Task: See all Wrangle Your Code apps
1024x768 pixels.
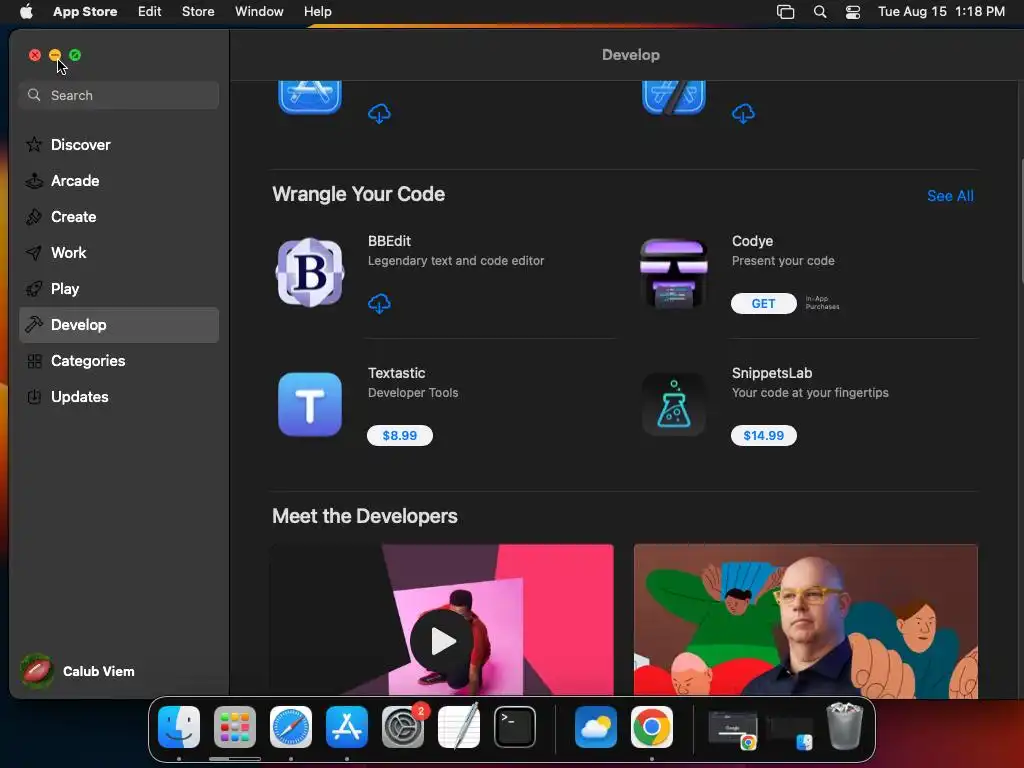Action: pyautogui.click(x=950, y=196)
